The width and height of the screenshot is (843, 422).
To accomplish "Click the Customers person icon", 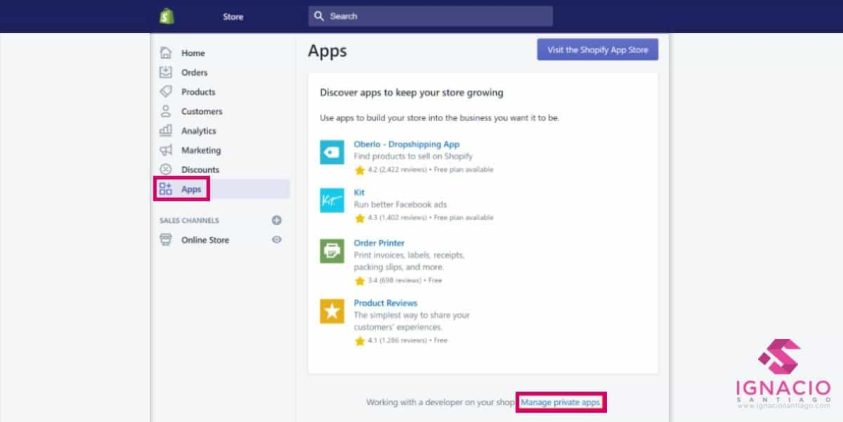I will (x=166, y=111).
